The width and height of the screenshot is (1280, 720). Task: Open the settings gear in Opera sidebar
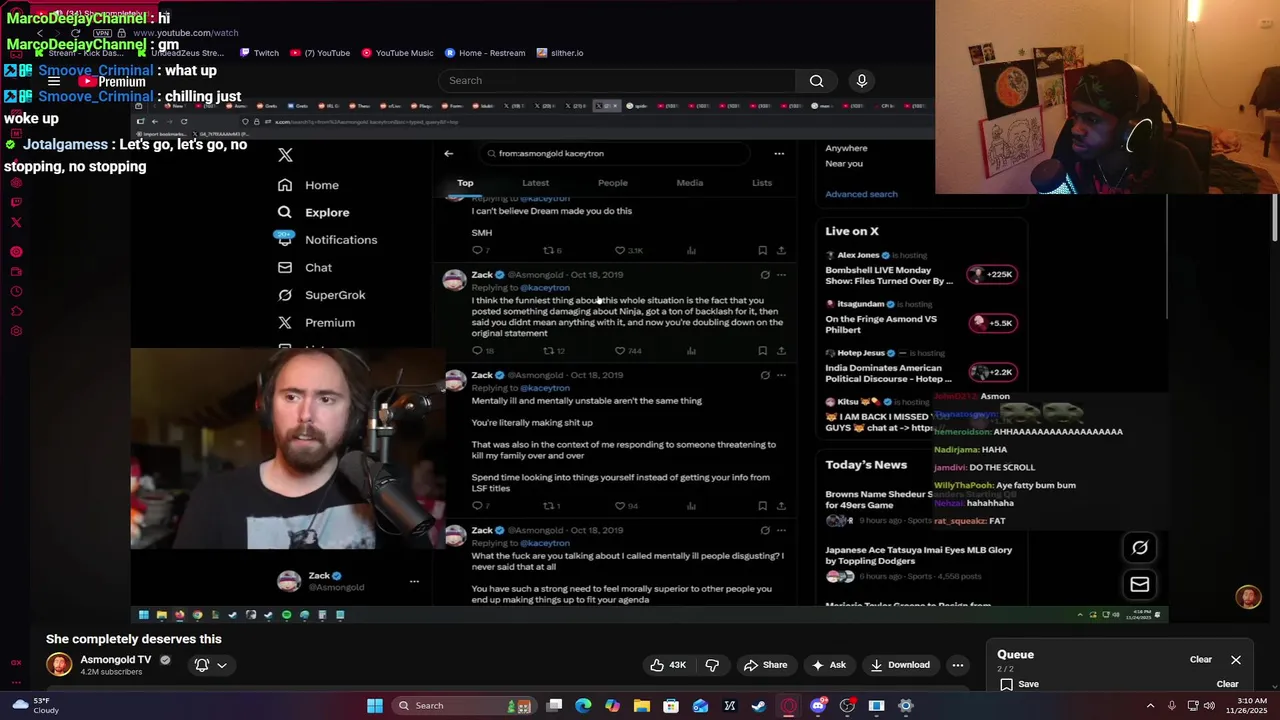coord(16,331)
